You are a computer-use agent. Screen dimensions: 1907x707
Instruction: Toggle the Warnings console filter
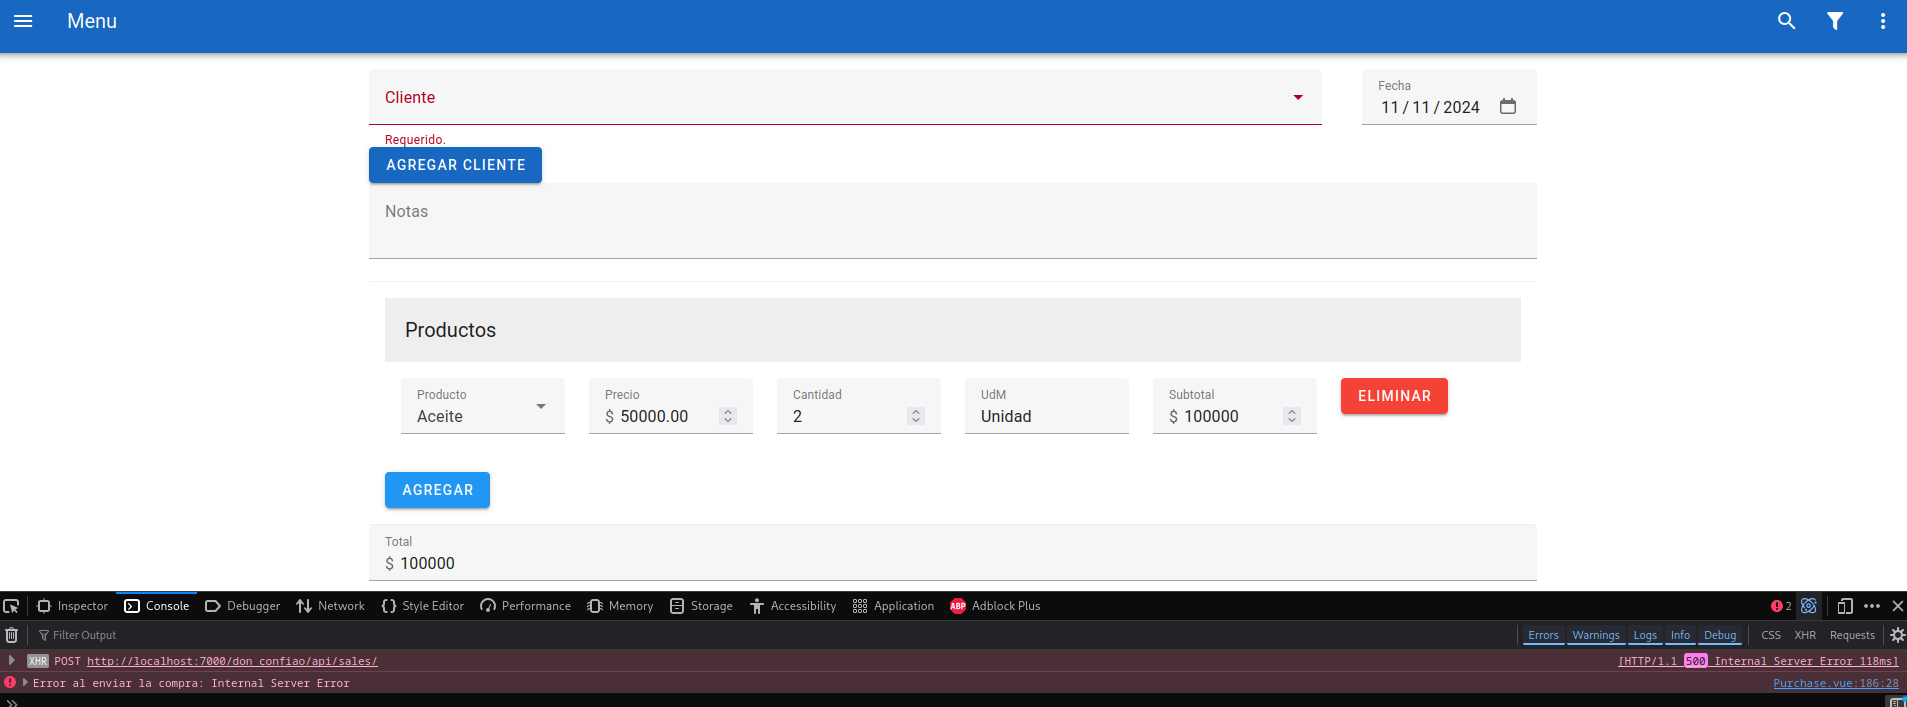[1595, 635]
